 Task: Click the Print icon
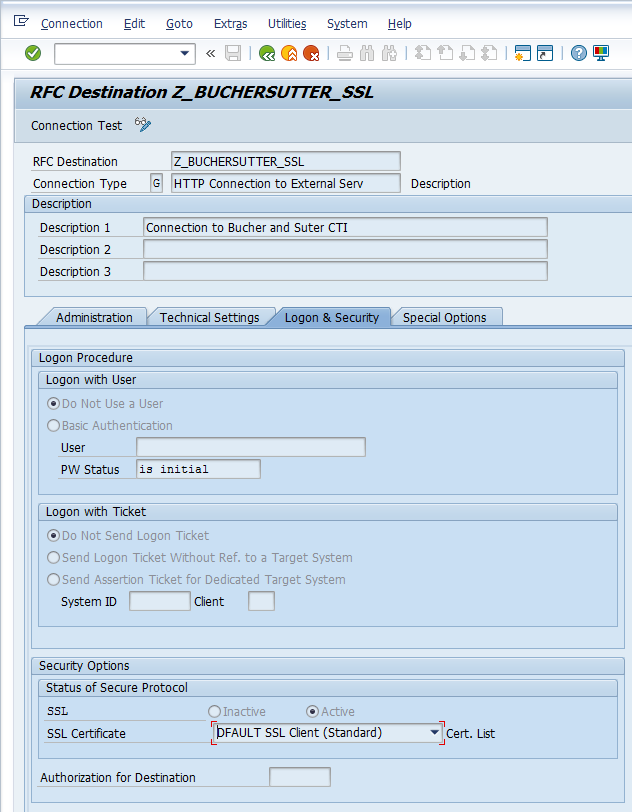pos(345,53)
